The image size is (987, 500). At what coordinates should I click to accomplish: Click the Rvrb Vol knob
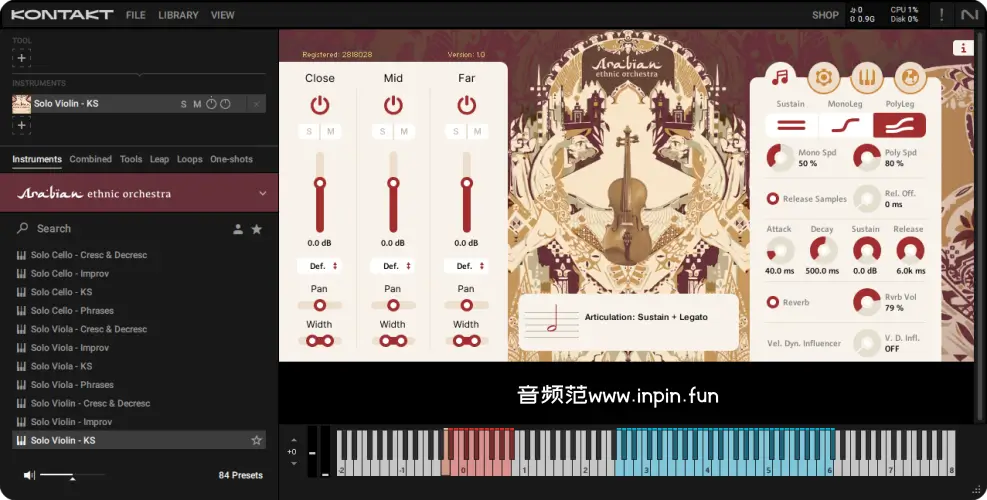[866, 302]
